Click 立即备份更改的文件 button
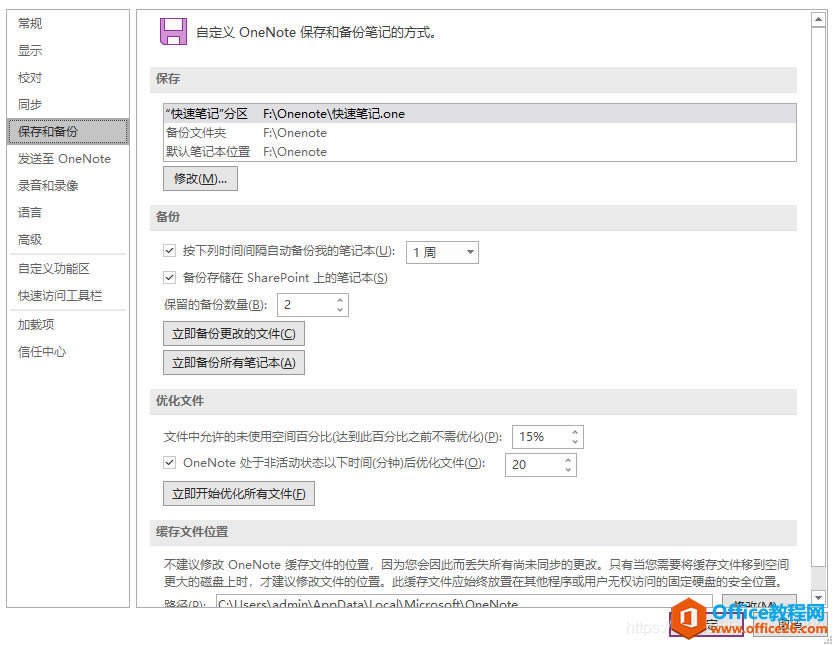Viewport: 834px width, 646px height. coord(234,334)
